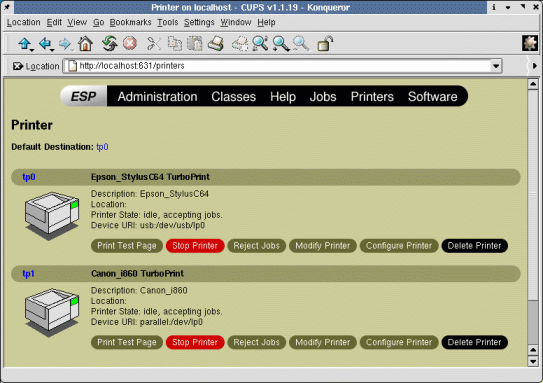Print Test Page for the Epson printer

point(127,246)
